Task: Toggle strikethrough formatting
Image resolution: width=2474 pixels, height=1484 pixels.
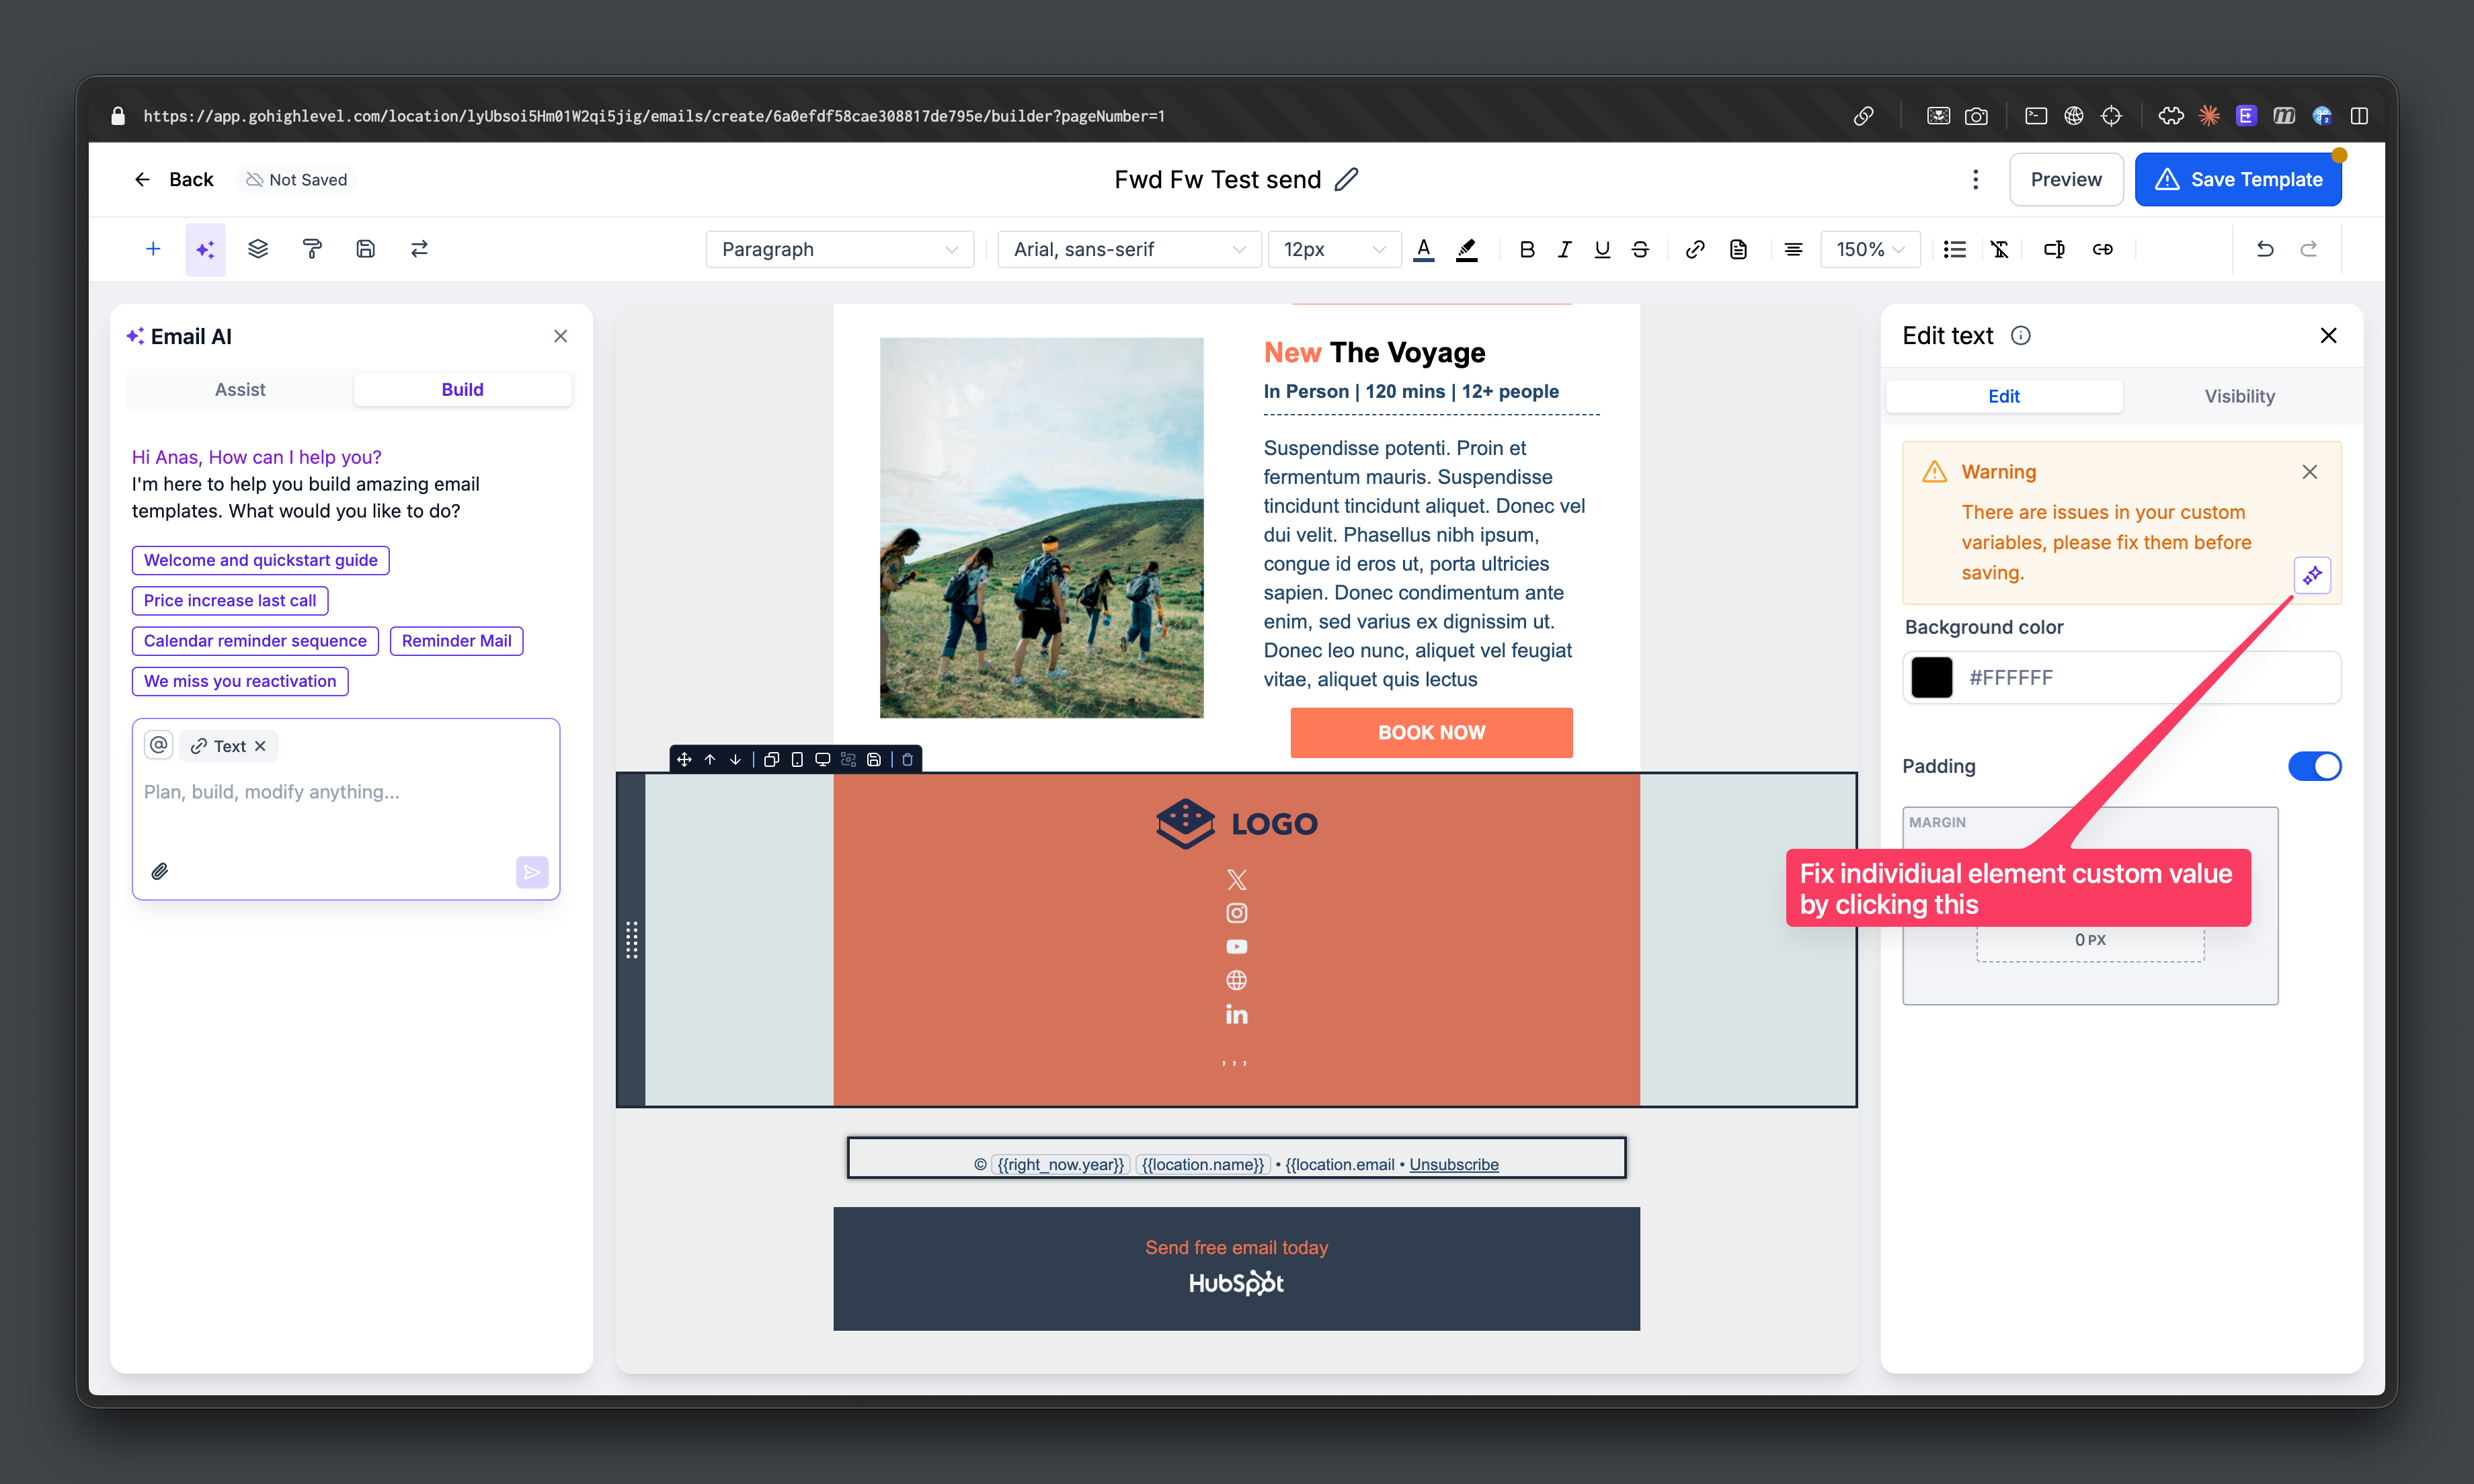Action: click(x=1640, y=249)
